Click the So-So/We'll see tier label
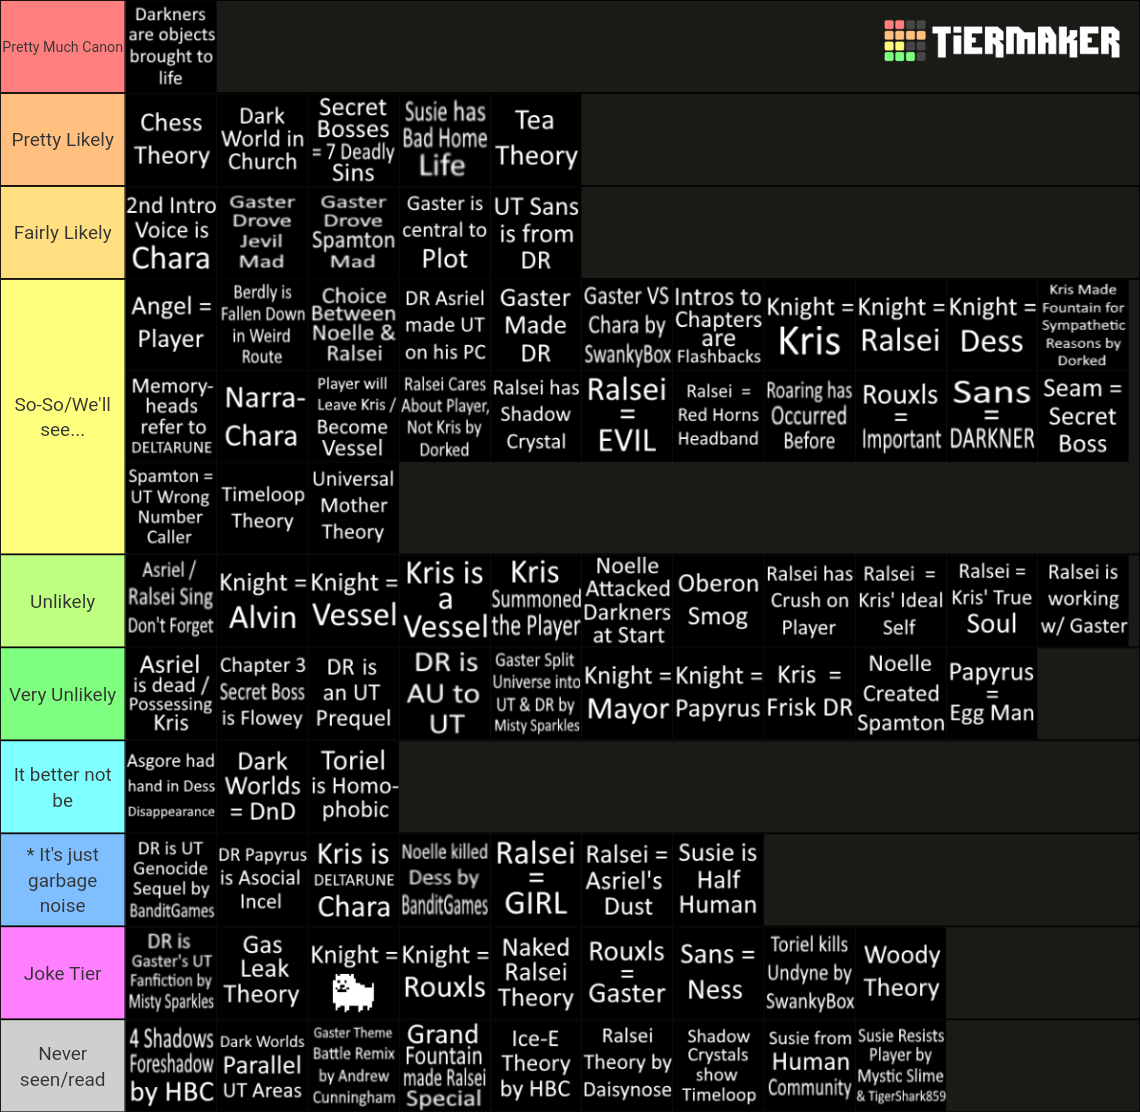The height and width of the screenshot is (1112, 1140). (x=63, y=417)
